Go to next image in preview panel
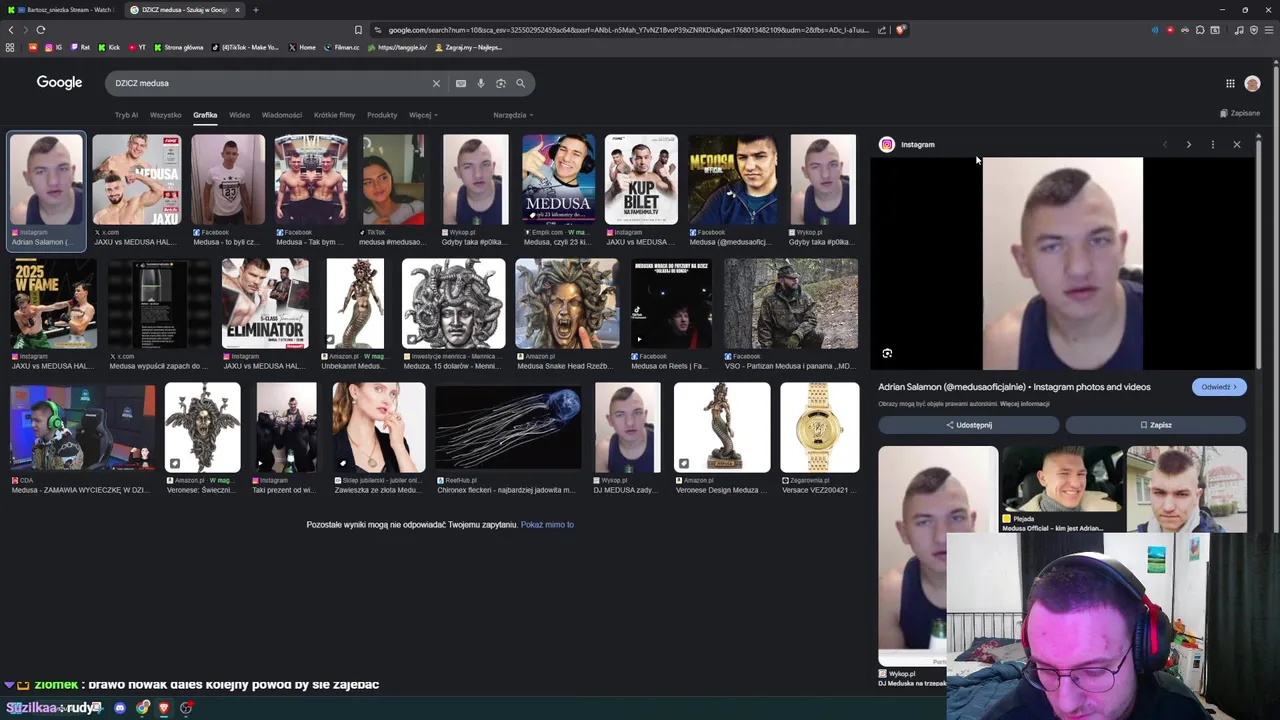 point(1188,144)
